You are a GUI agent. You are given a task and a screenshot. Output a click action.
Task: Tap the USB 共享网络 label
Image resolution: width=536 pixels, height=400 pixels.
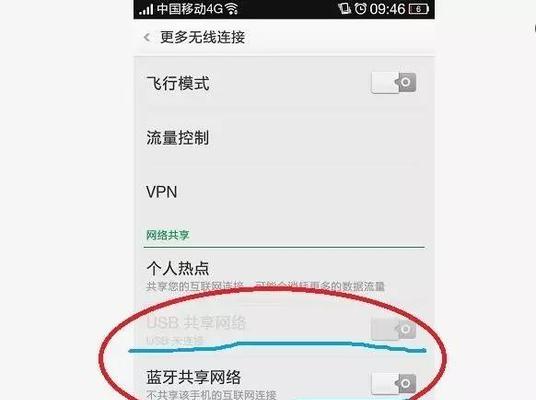tap(196, 322)
